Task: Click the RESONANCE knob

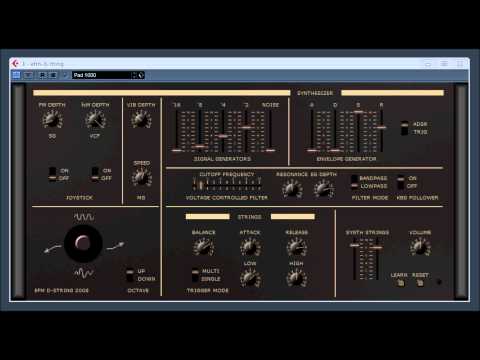Action: point(292,189)
